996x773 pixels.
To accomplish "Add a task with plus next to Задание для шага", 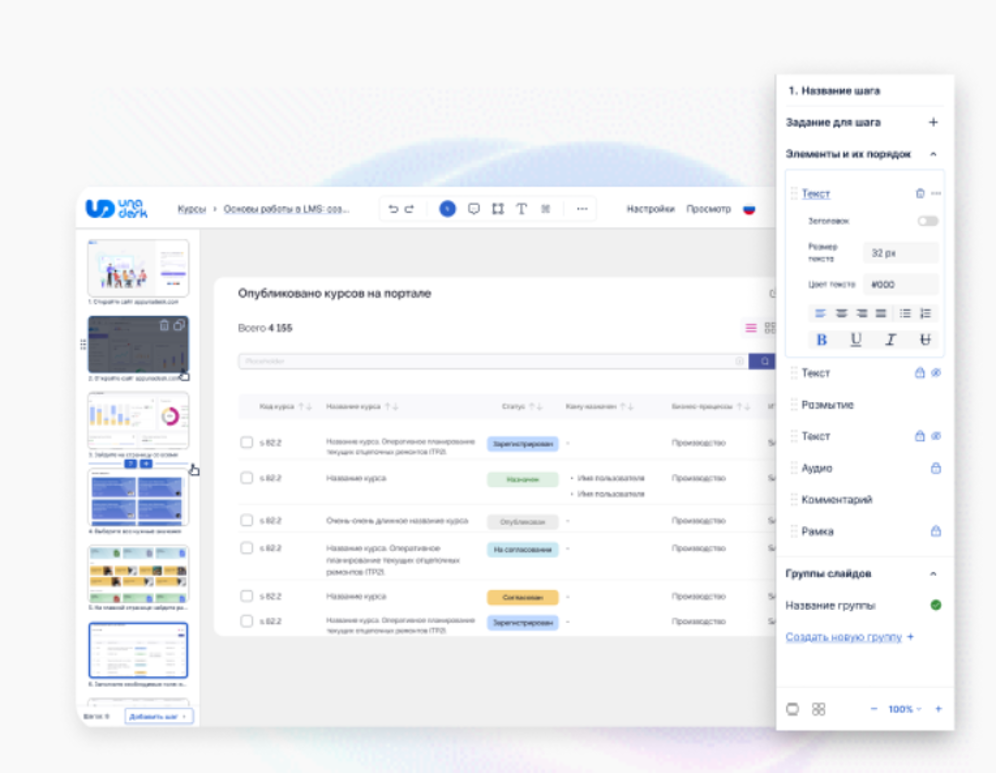I will pyautogui.click(x=933, y=122).
